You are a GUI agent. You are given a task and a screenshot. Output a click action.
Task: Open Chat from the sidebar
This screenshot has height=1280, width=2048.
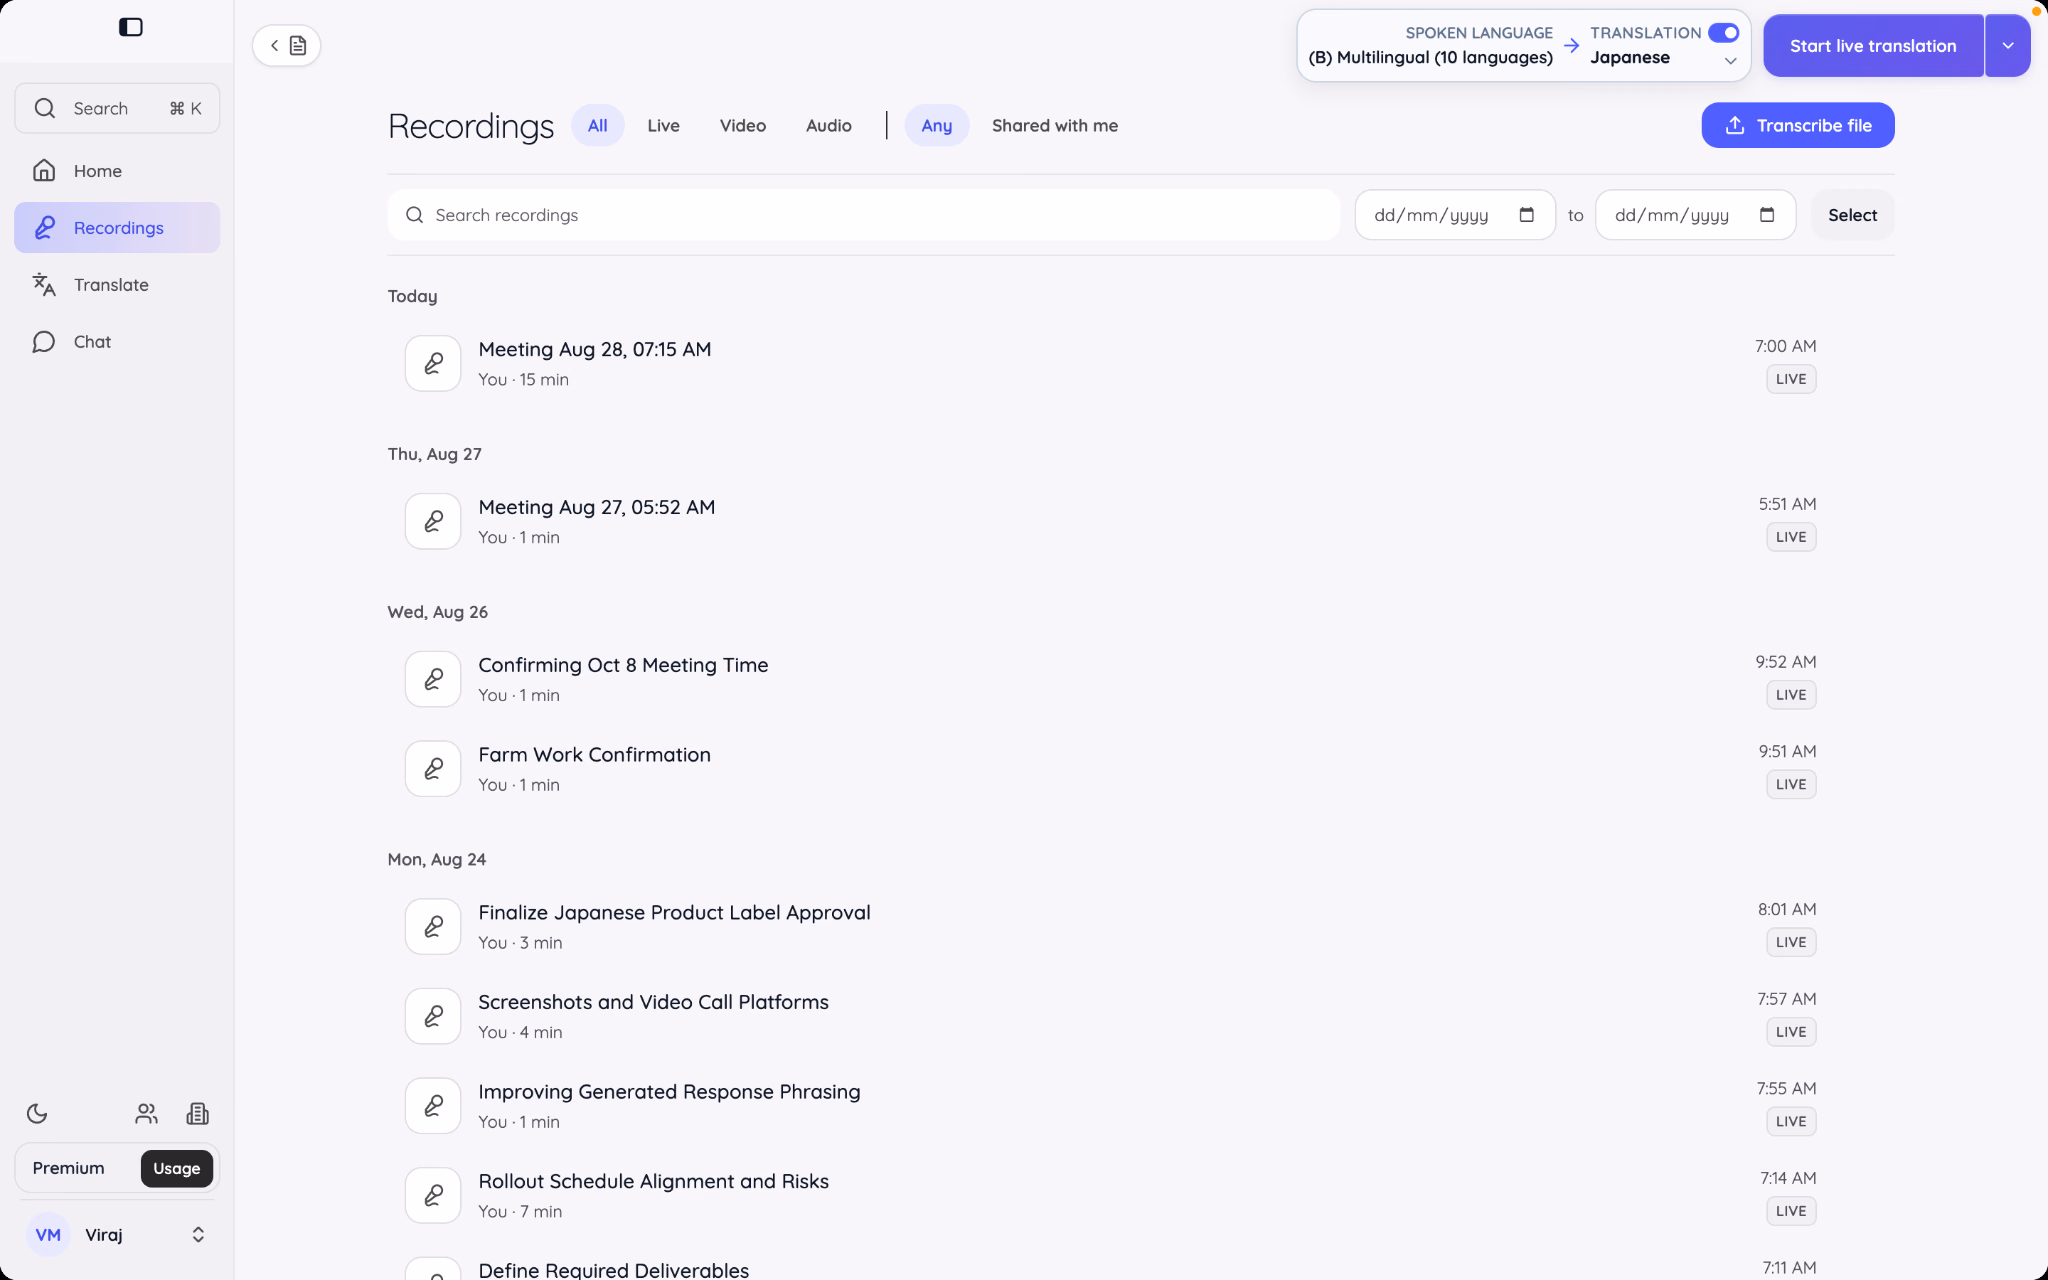(x=117, y=342)
